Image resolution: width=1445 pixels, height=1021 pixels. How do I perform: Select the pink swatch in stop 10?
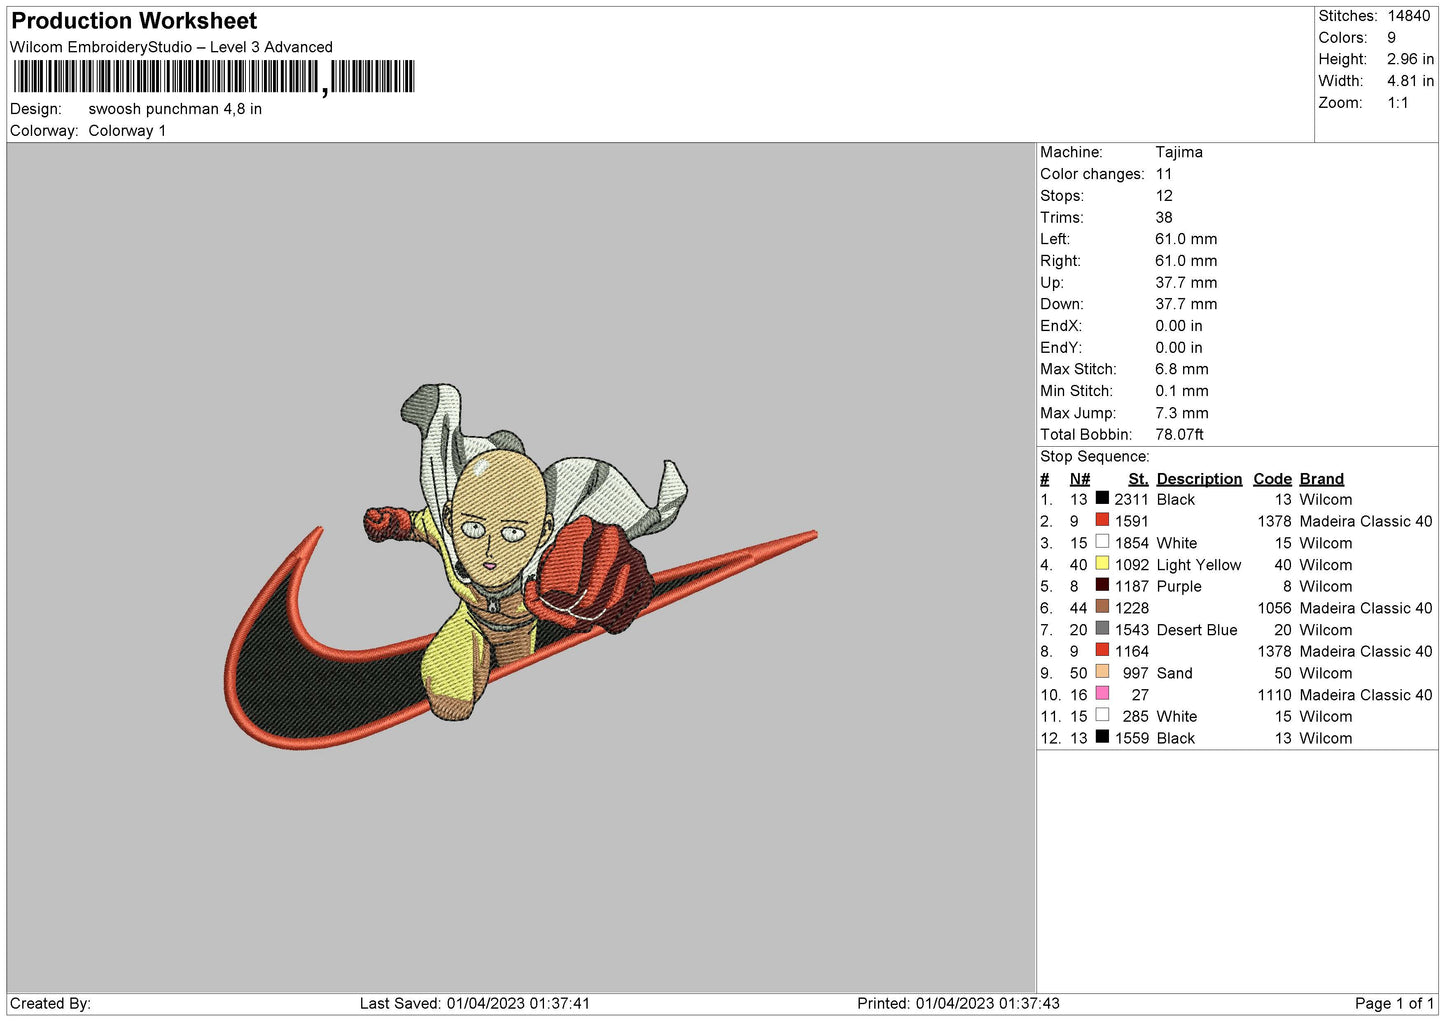(1102, 694)
